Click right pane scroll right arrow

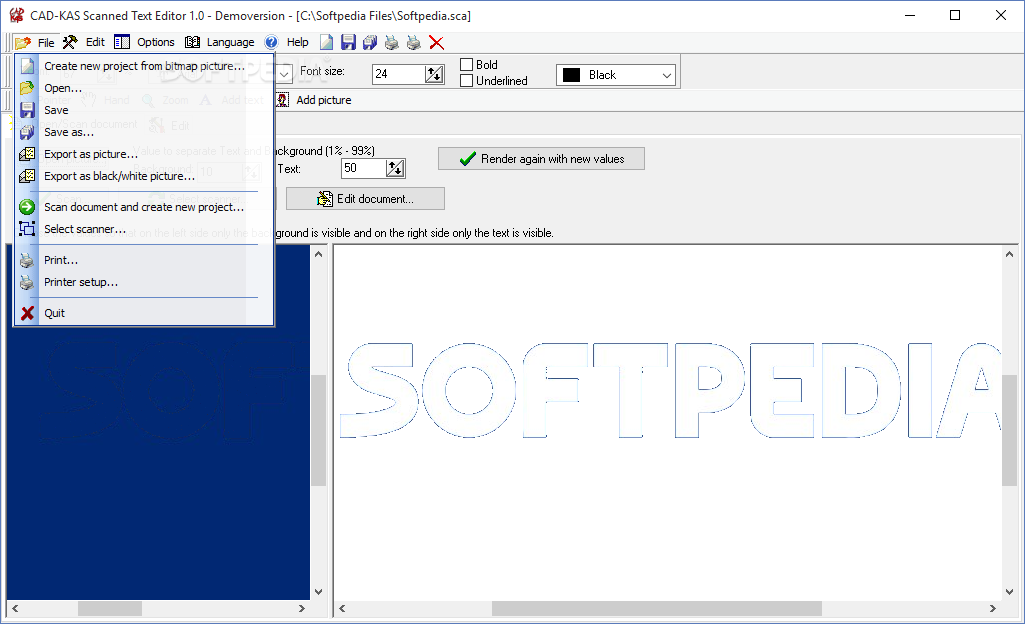[993, 608]
